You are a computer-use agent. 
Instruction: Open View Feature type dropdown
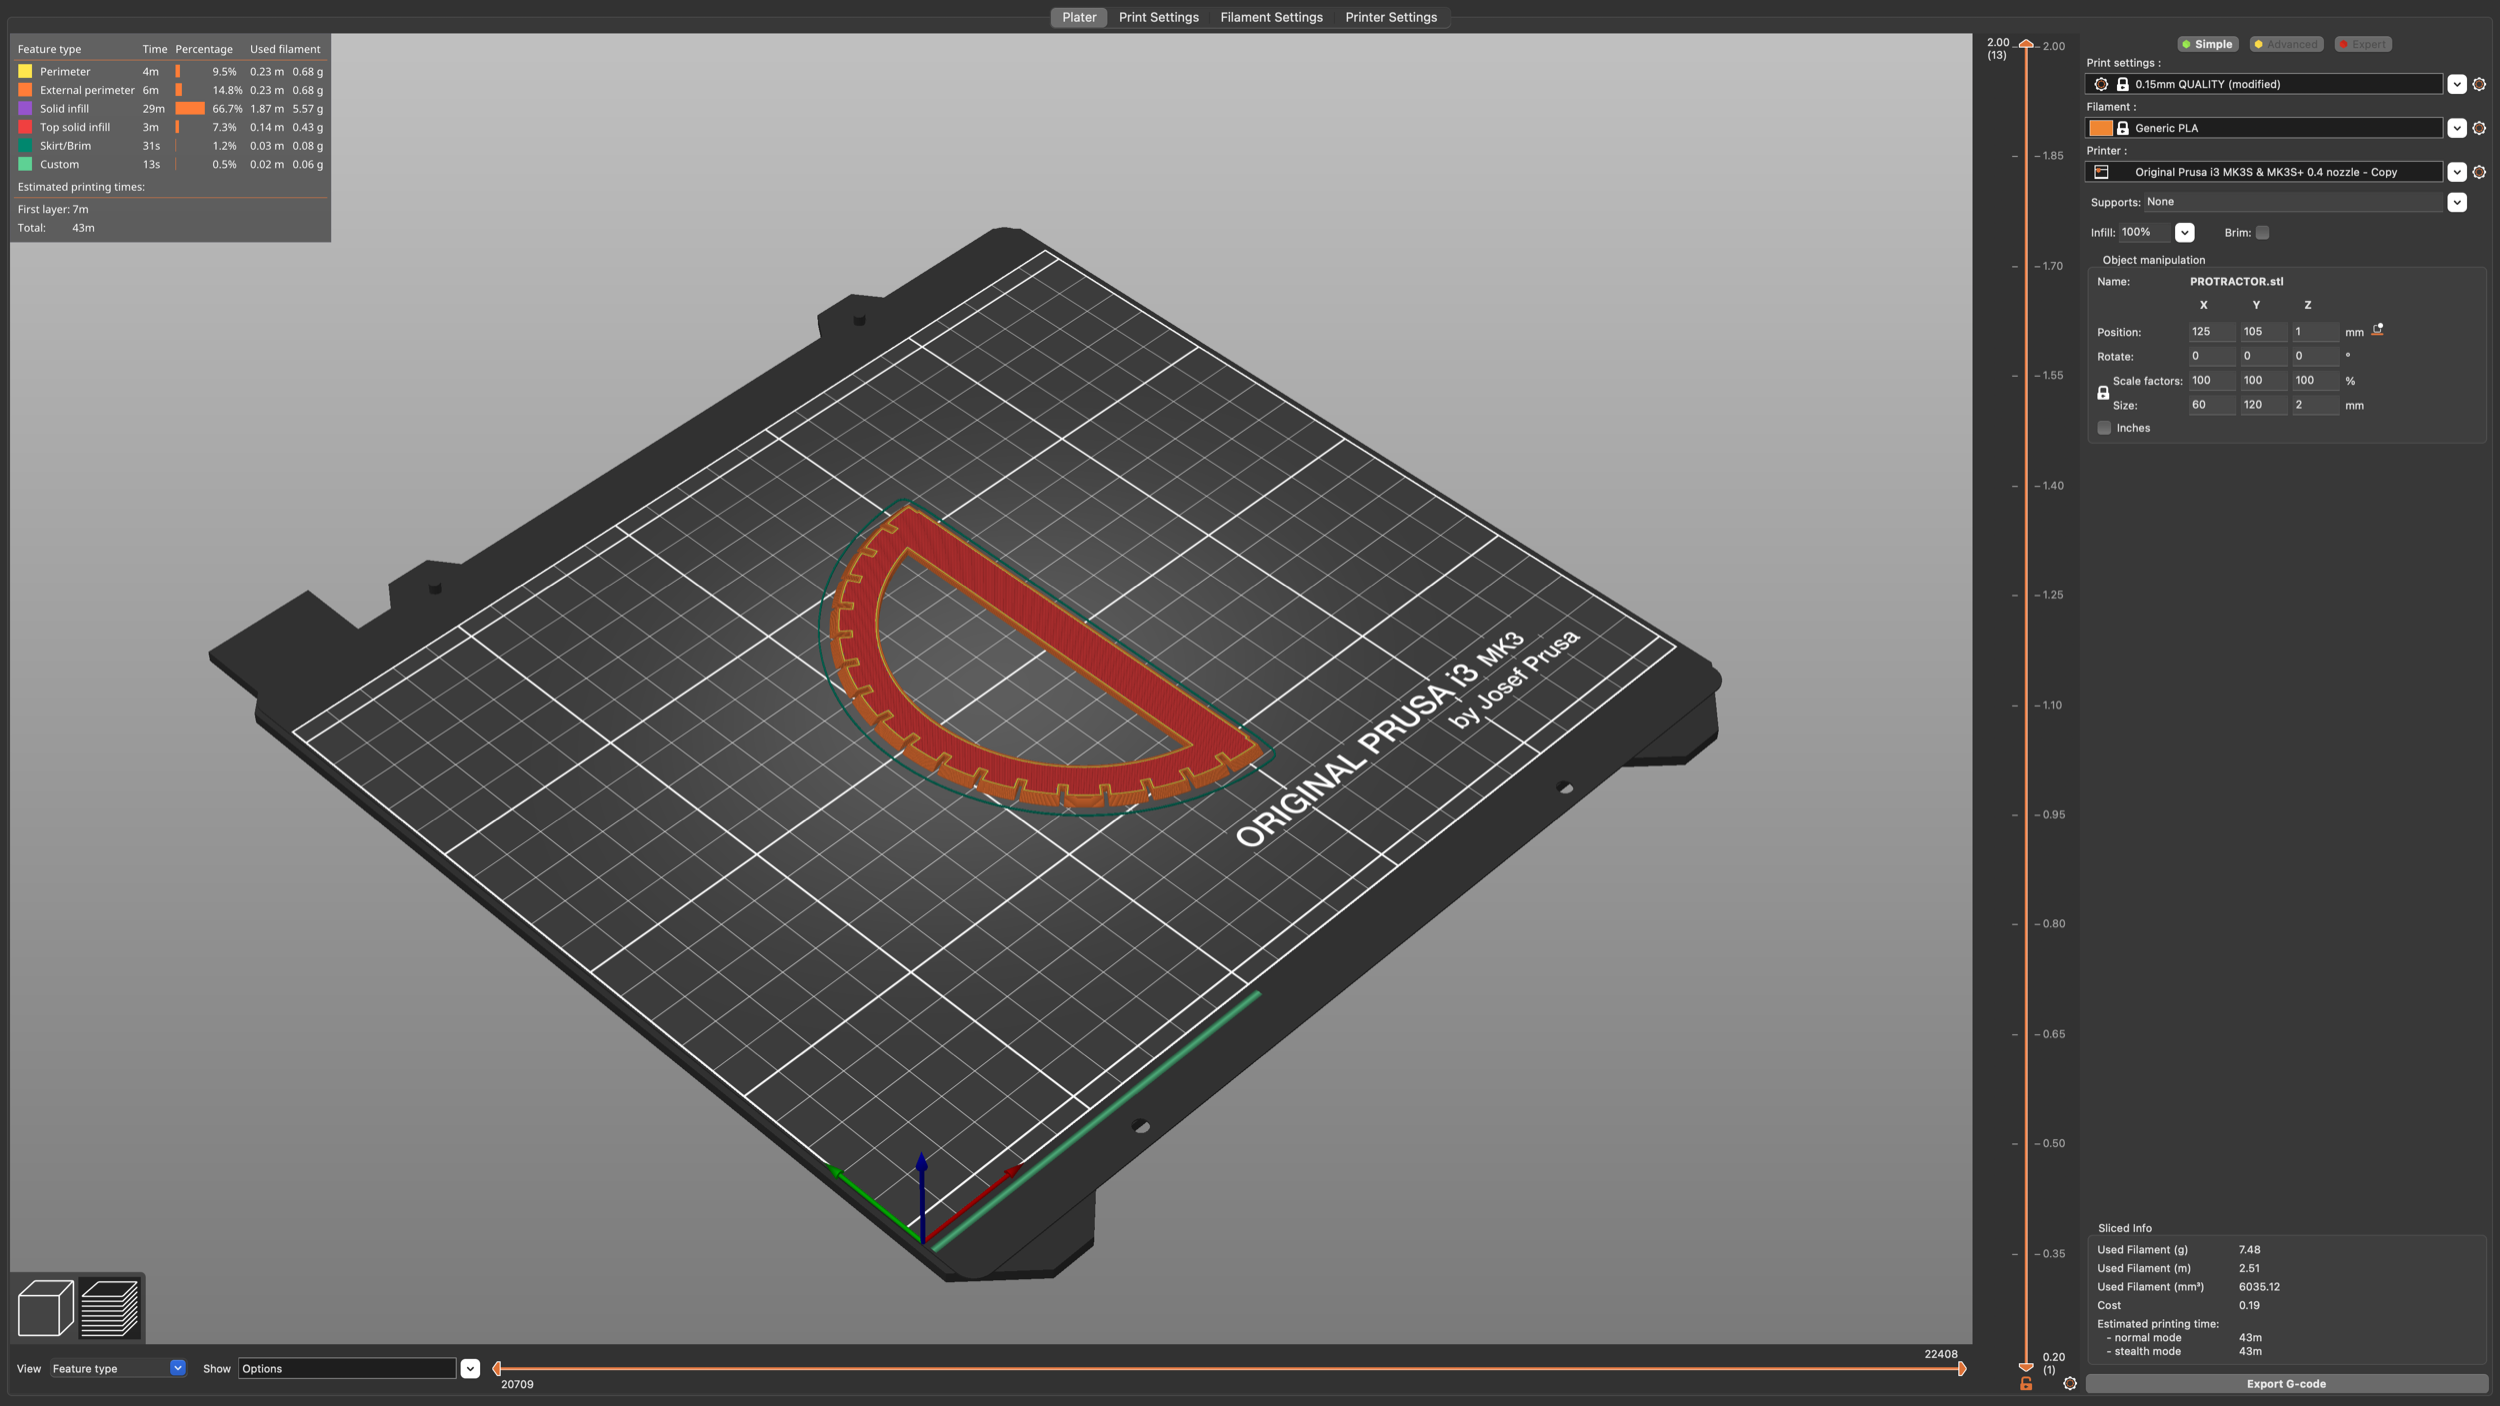tap(118, 1368)
